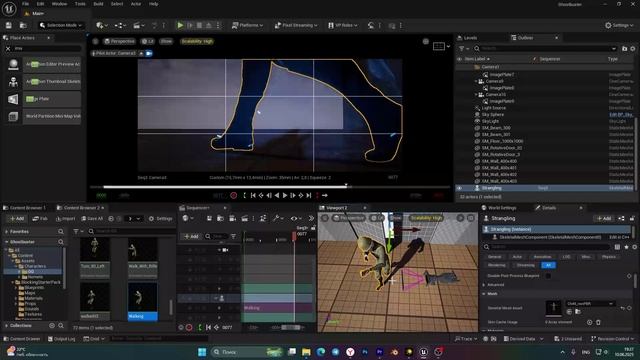Click trash icon in Skin Cache Usage row
The image size is (640, 360).
(598, 322)
